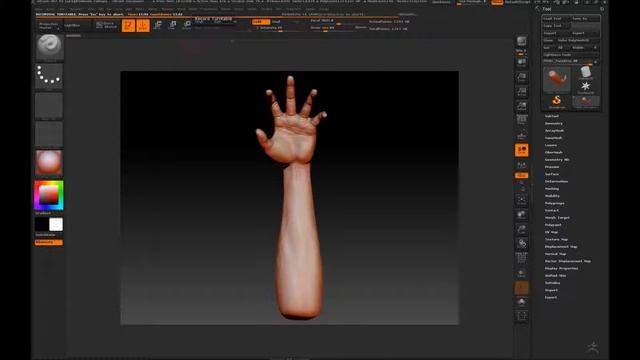The width and height of the screenshot is (640, 360).
Task: Open the Dots stroke type selector
Action: click(49, 76)
